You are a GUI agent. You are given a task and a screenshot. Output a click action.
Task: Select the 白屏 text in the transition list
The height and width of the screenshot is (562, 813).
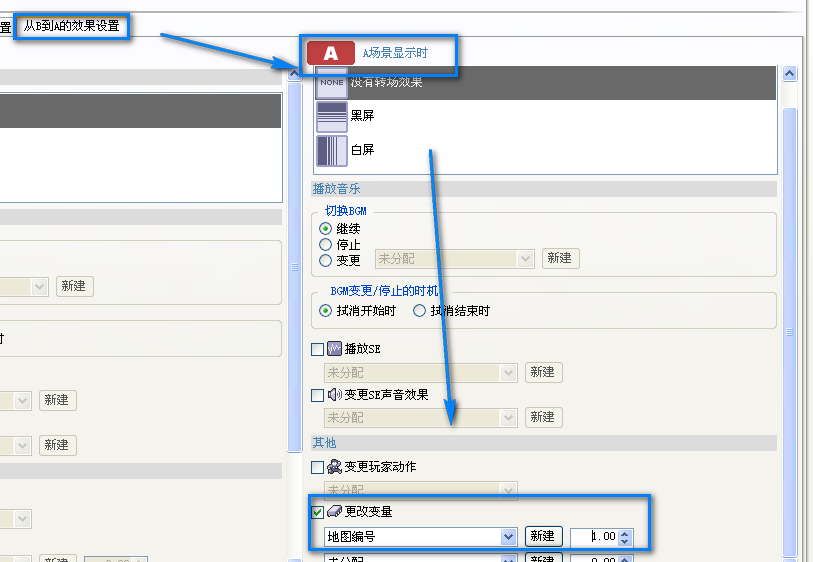[362, 150]
